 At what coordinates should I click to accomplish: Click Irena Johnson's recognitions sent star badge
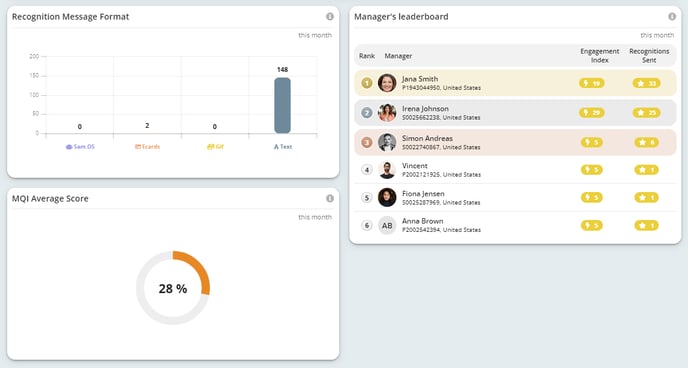pos(646,113)
